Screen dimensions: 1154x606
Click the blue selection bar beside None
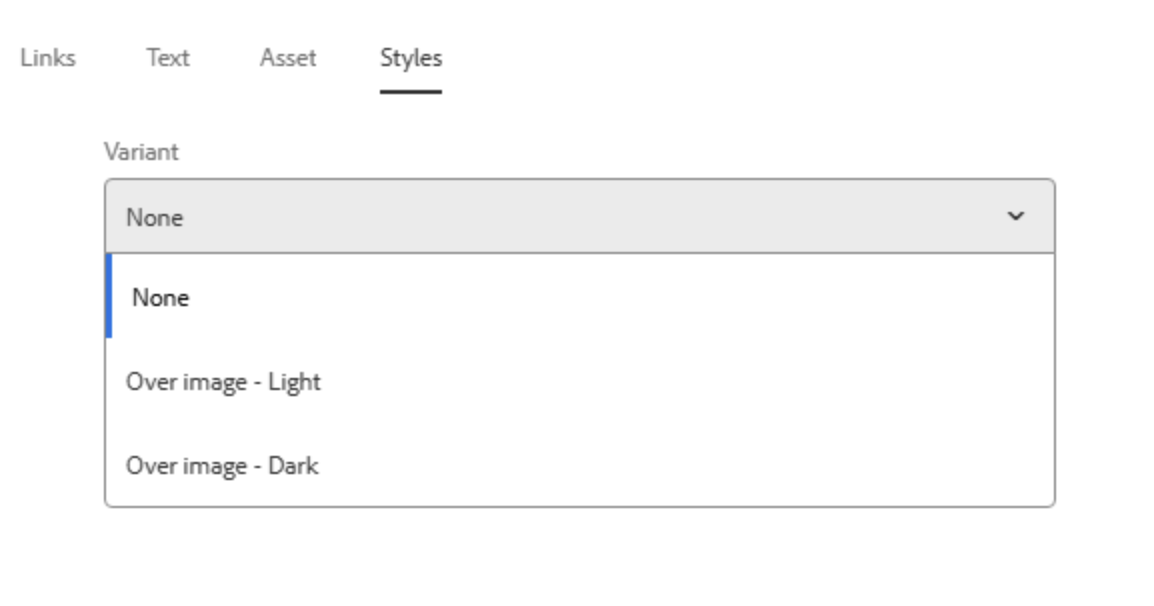pos(110,297)
